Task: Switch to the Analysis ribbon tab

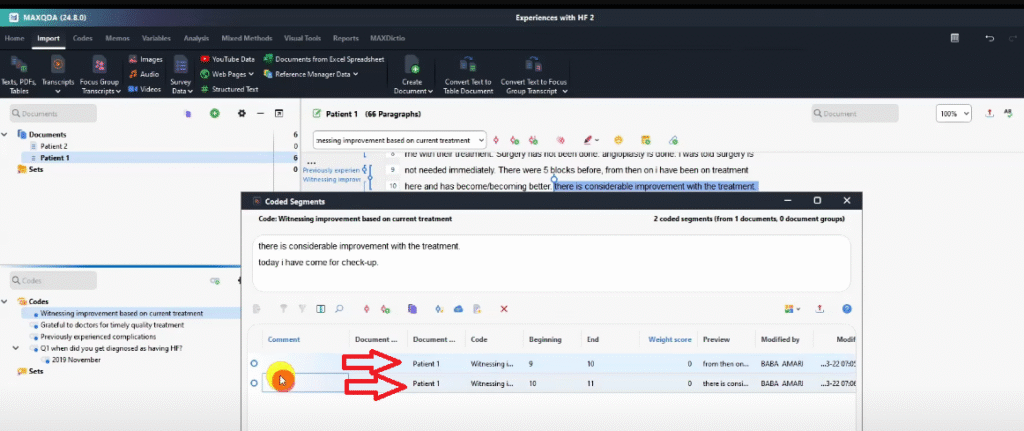Action: coord(197,39)
